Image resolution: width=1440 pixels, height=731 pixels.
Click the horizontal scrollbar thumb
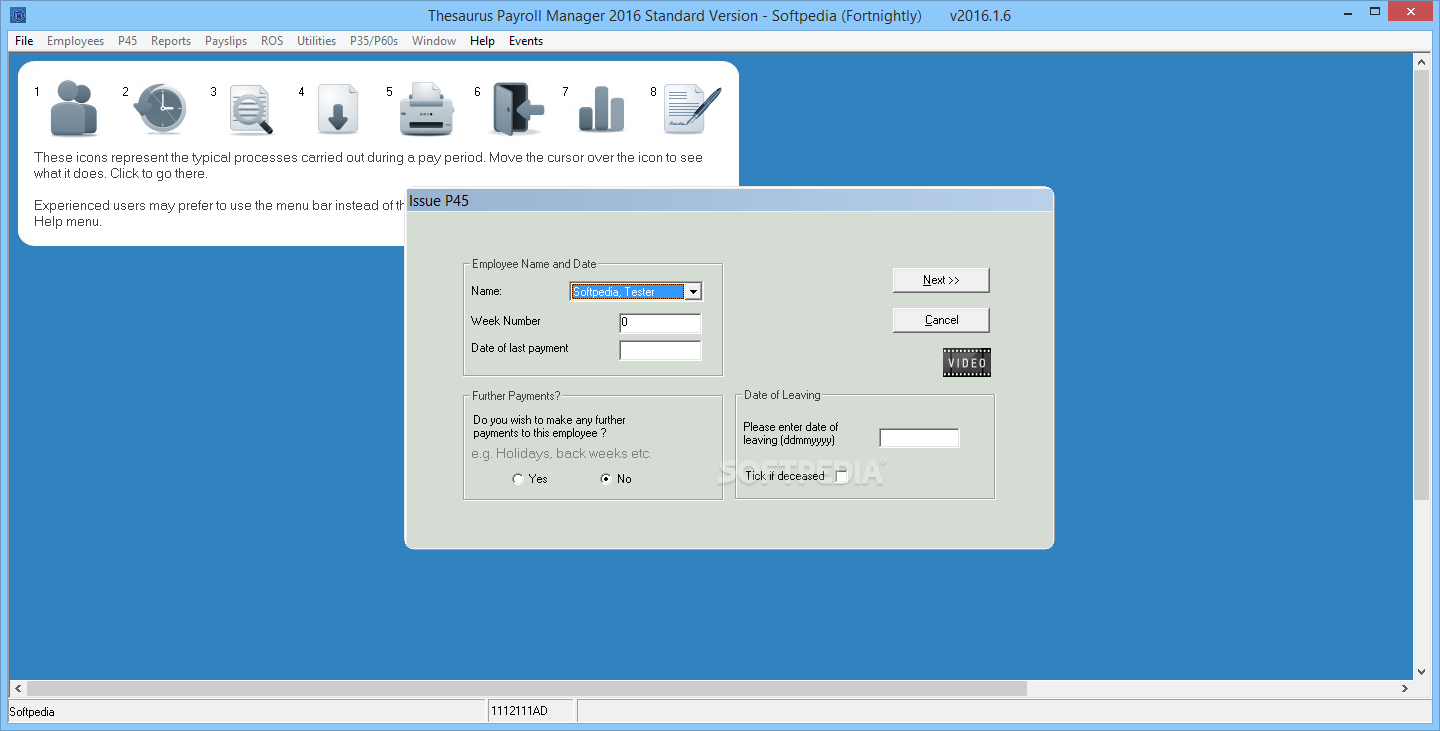(x=527, y=689)
